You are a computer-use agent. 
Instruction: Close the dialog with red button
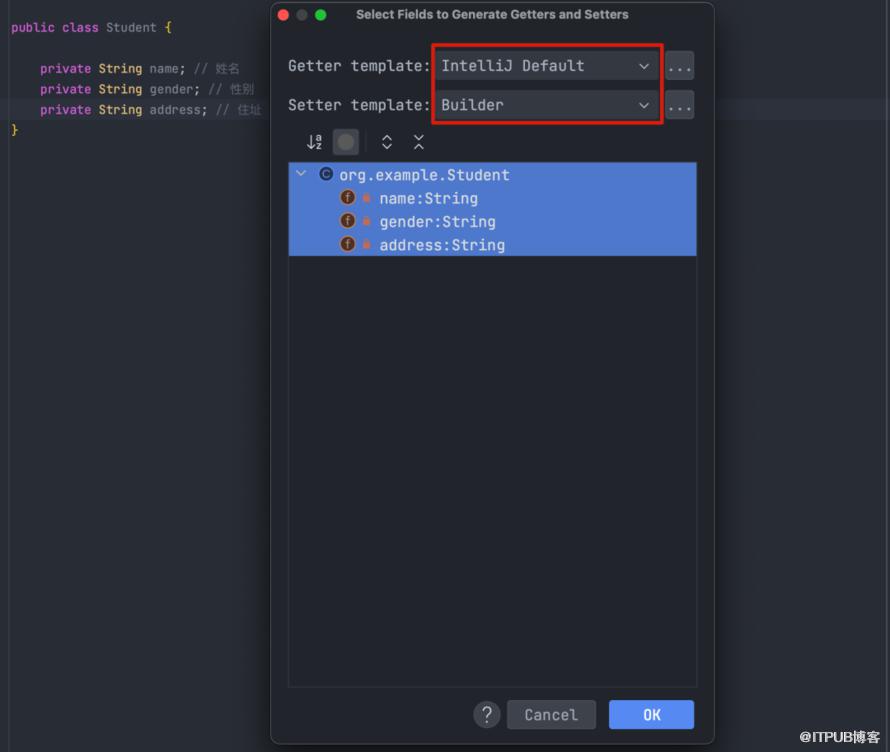[x=283, y=15]
